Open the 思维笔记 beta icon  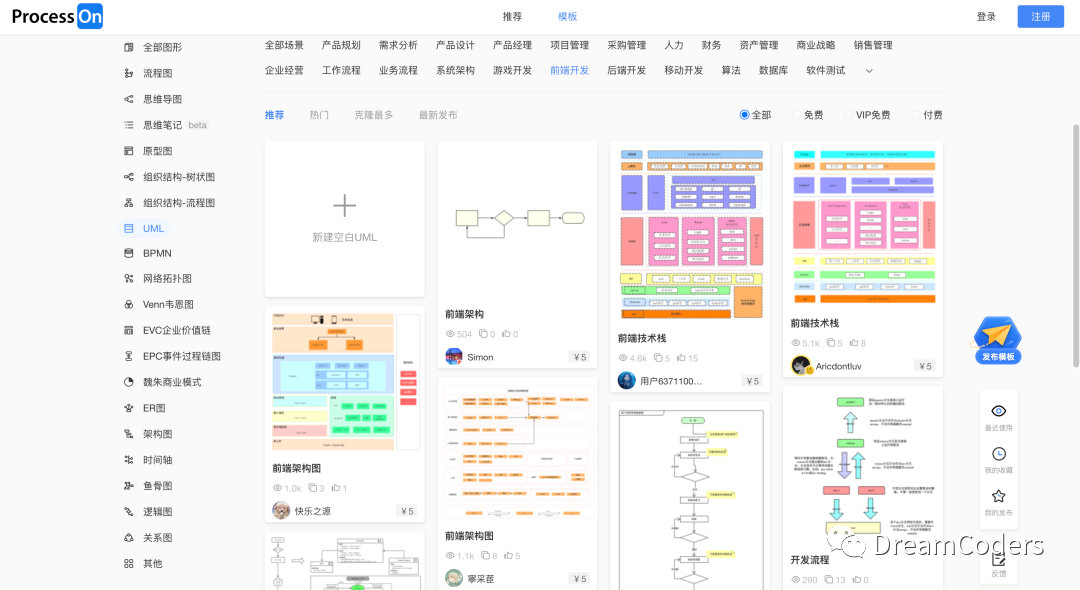[129, 125]
